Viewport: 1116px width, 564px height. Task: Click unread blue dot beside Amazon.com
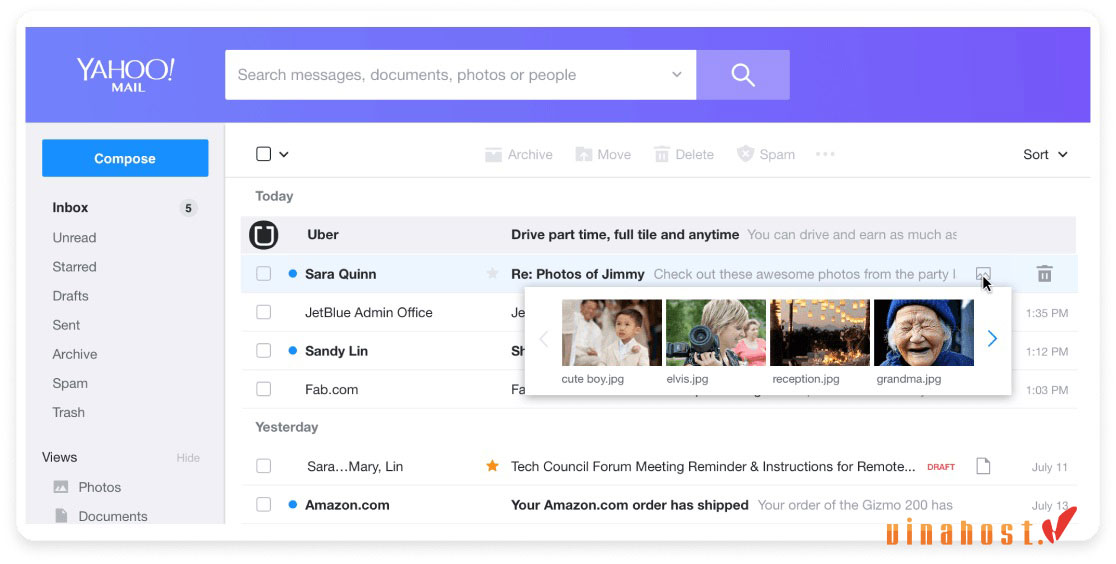coord(293,504)
